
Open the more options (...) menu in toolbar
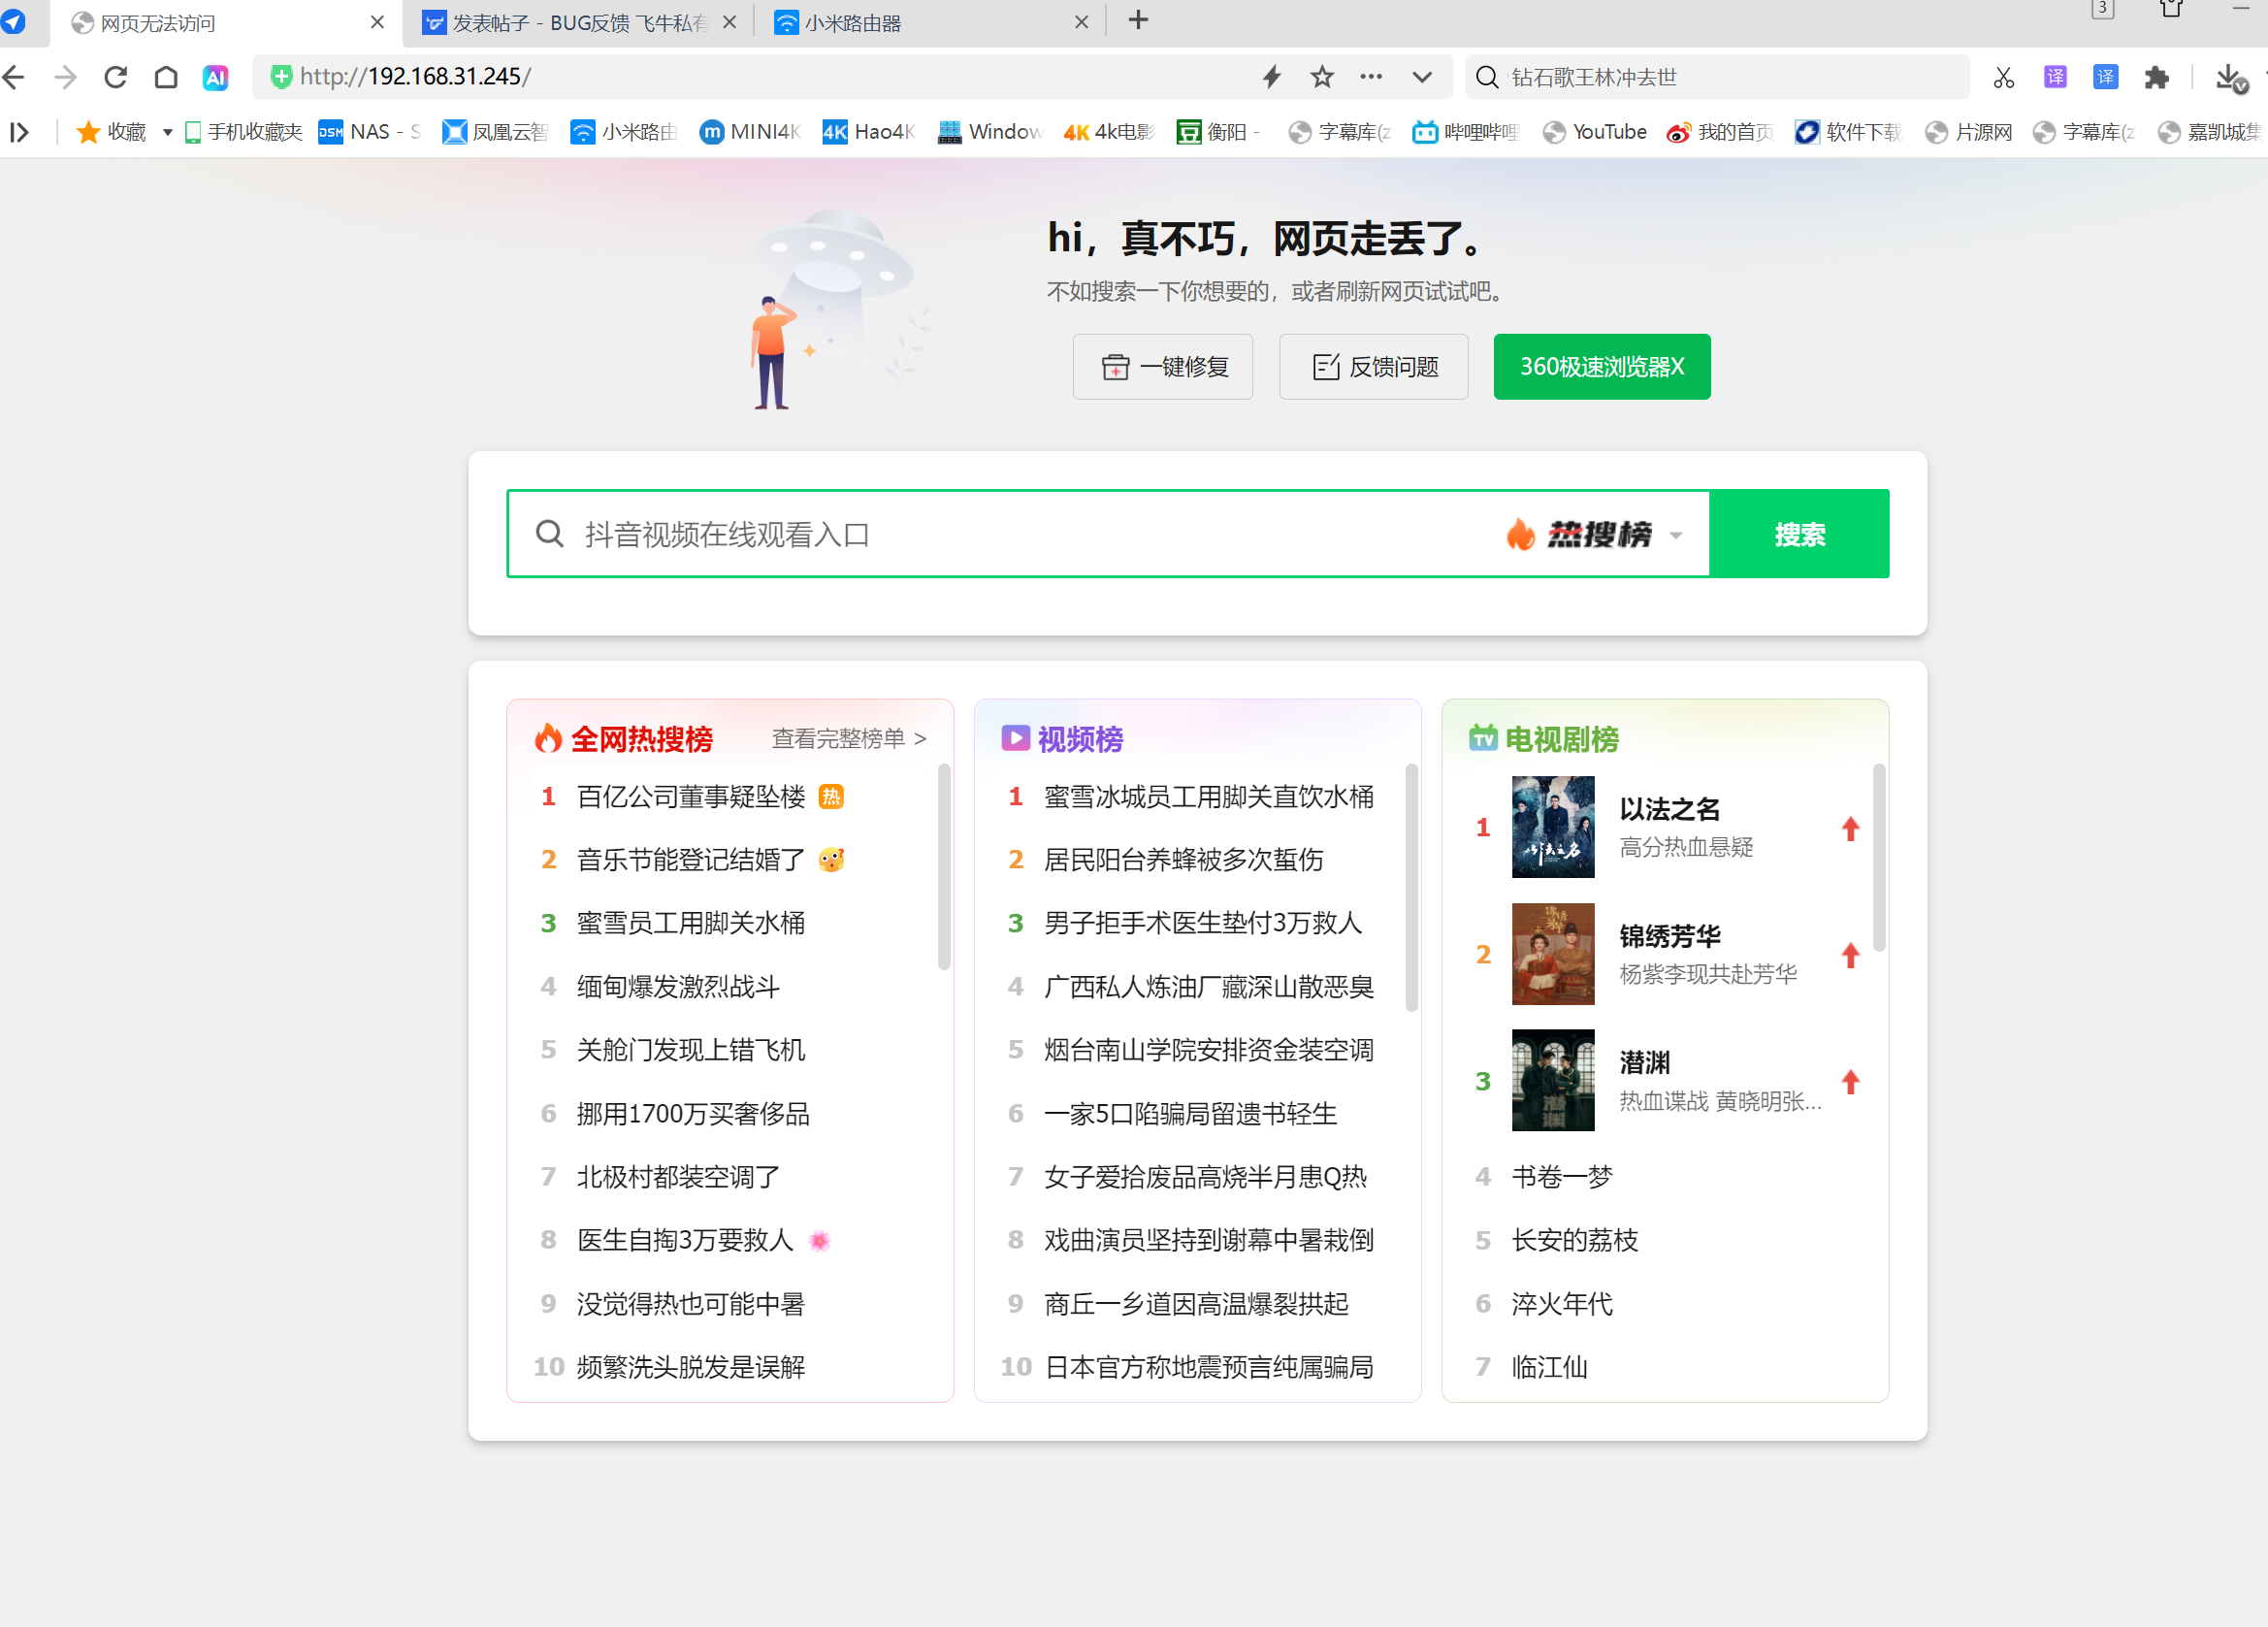click(x=1371, y=77)
